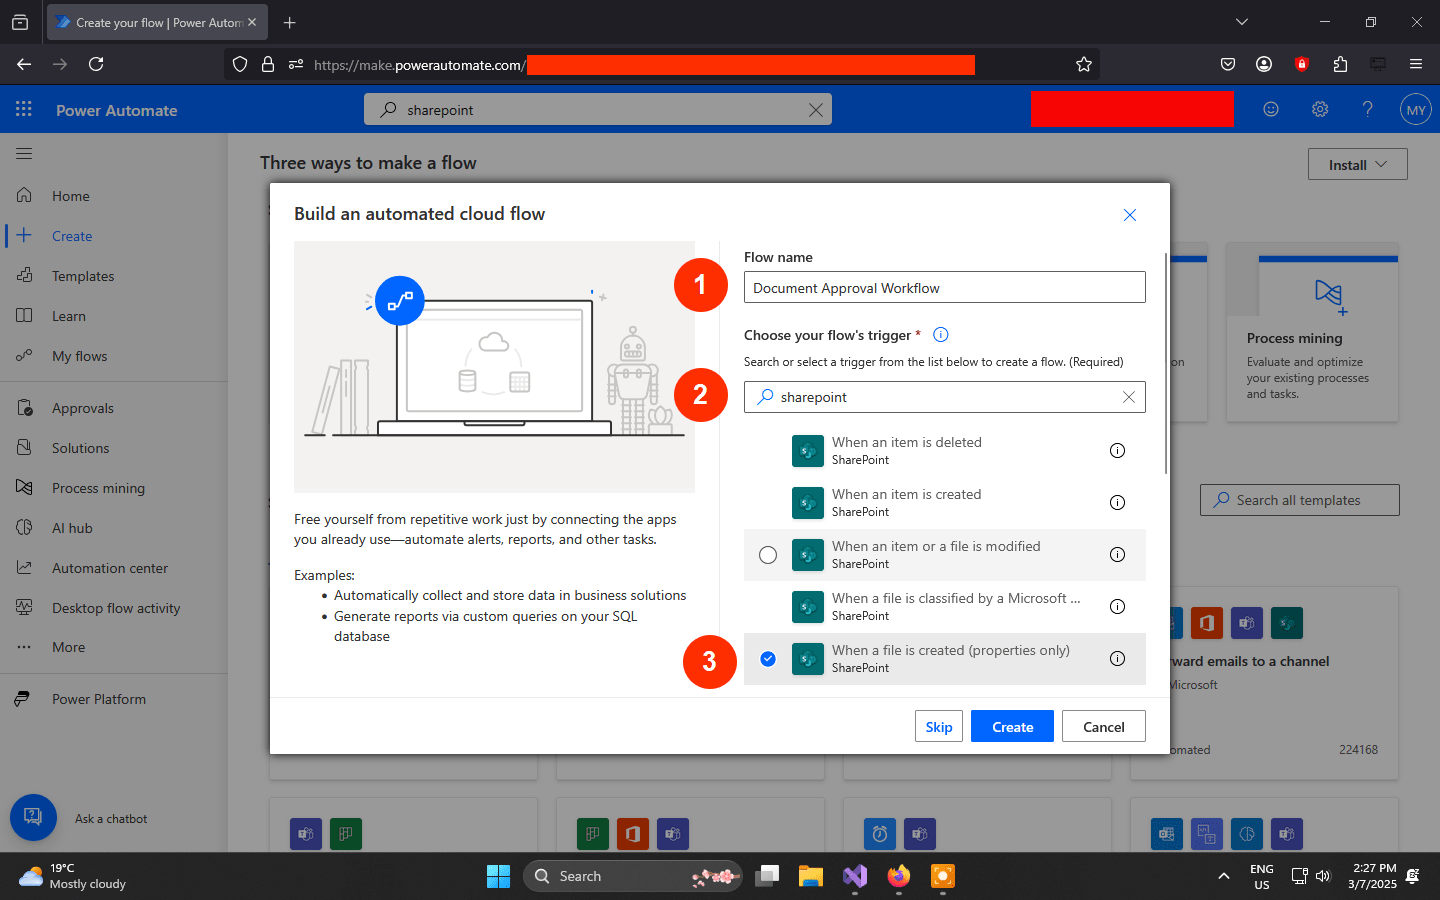The height and width of the screenshot is (900, 1440).
Task: Open Templates in the sidebar
Action: point(83,276)
